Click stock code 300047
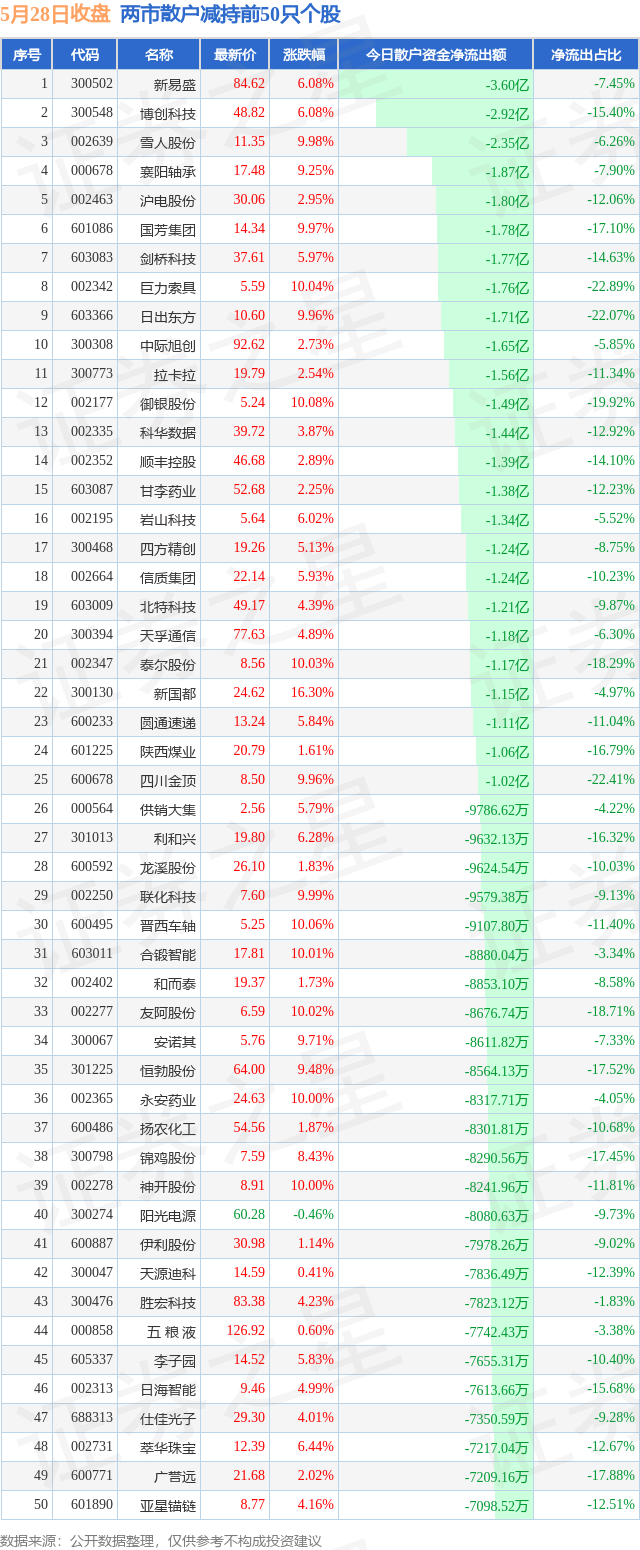This screenshot has height=1550, width=640. 92,1273
